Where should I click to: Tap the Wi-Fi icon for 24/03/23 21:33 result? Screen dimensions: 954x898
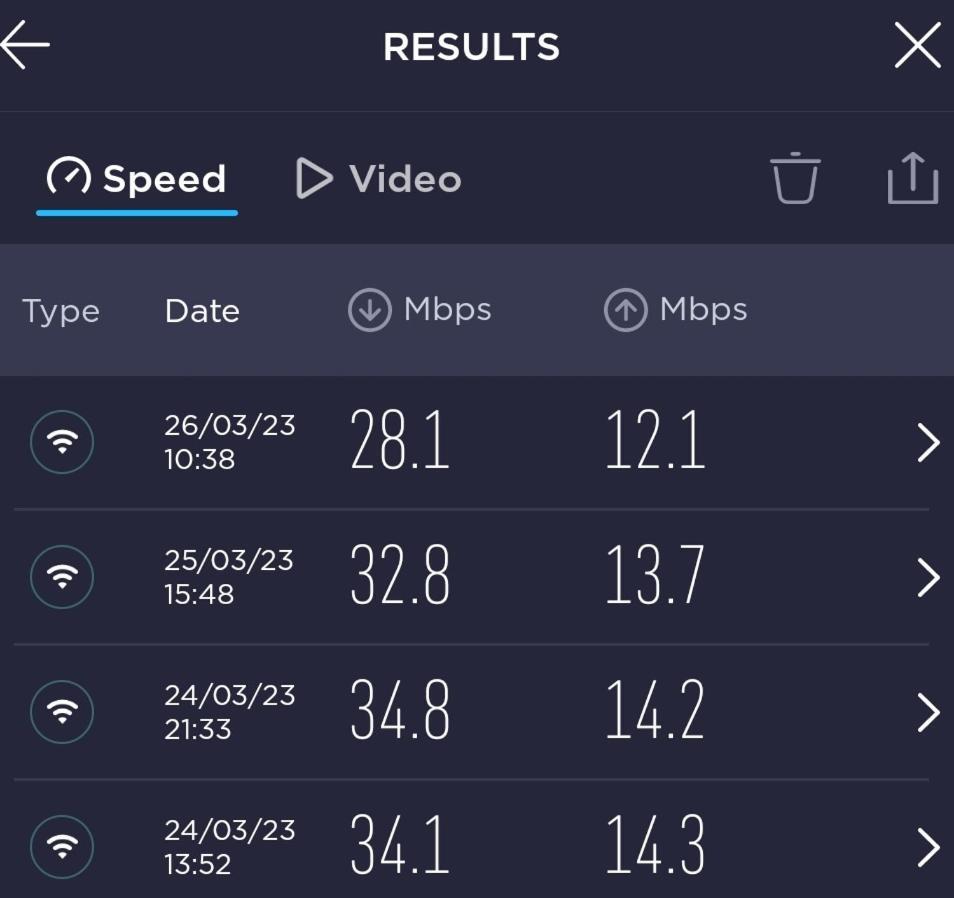[62, 712]
